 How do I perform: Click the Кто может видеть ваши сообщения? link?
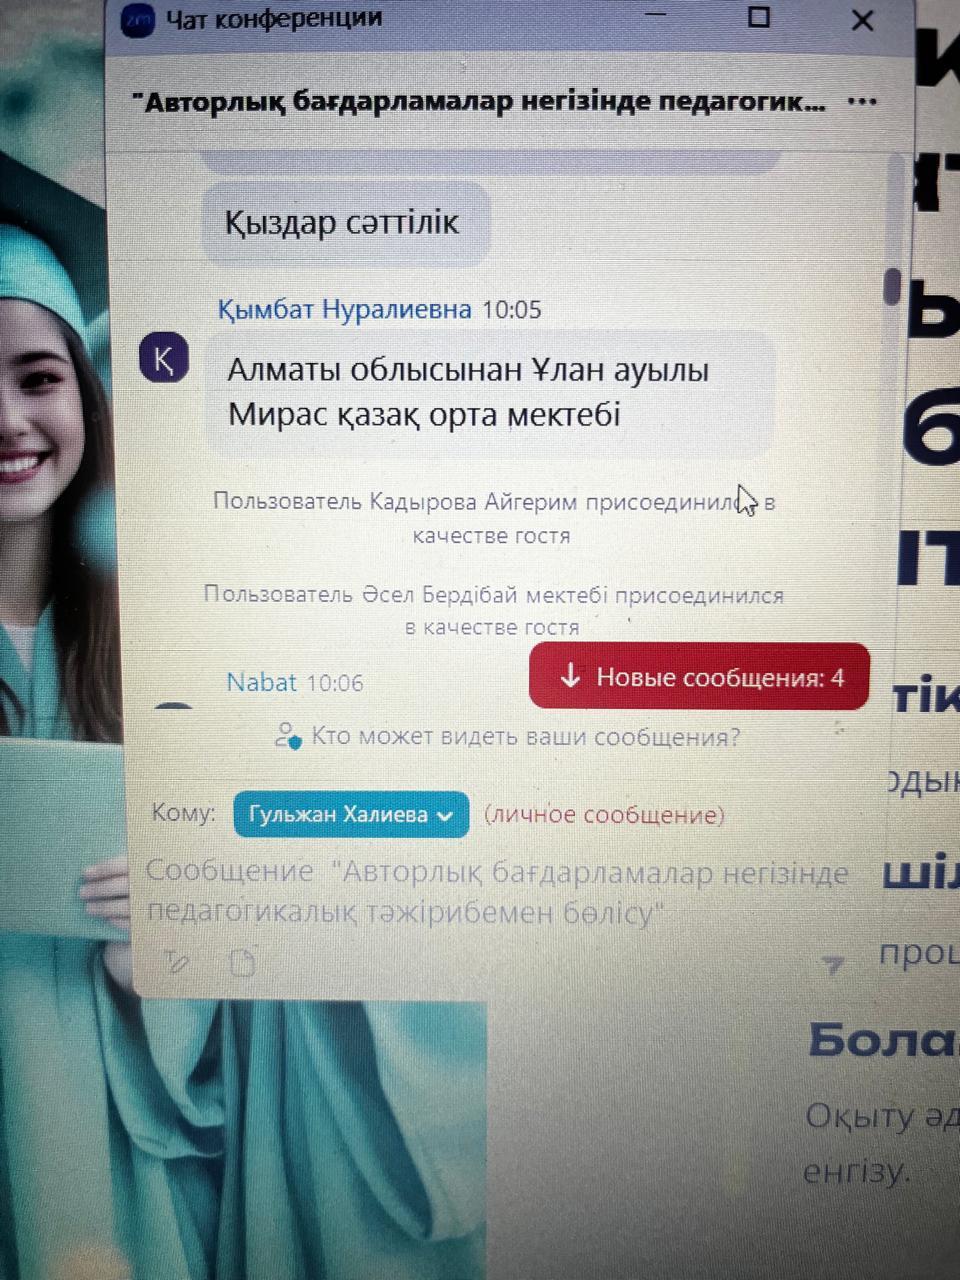tap(526, 737)
